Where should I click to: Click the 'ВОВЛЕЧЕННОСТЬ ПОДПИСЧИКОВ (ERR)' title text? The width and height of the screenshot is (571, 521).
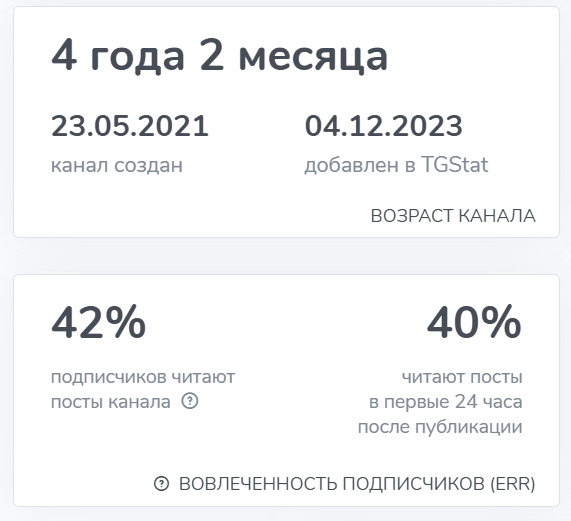[357, 484]
